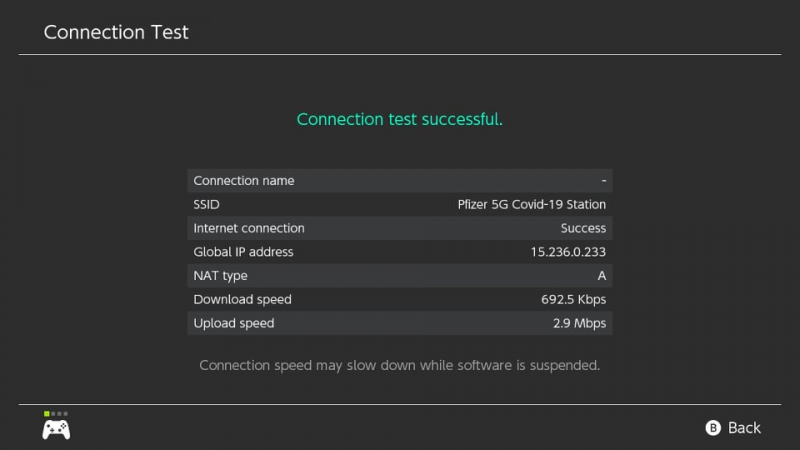Click the B button icon
The width and height of the screenshot is (800, 450).
(713, 428)
